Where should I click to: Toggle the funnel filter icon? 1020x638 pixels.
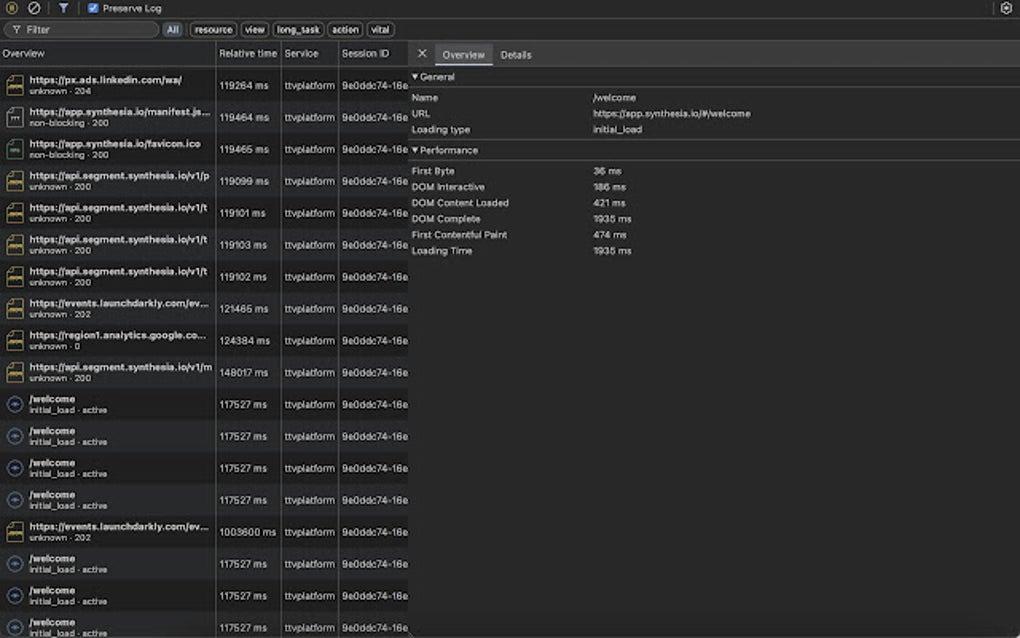[63, 8]
